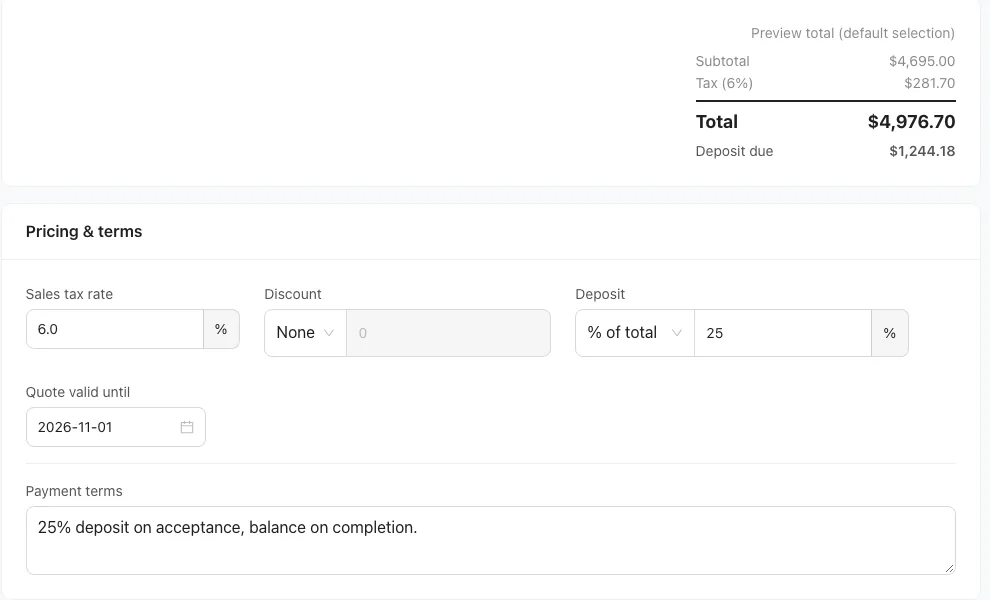Click the bold Total label
Image resolution: width=990 pixels, height=600 pixels.
click(717, 122)
